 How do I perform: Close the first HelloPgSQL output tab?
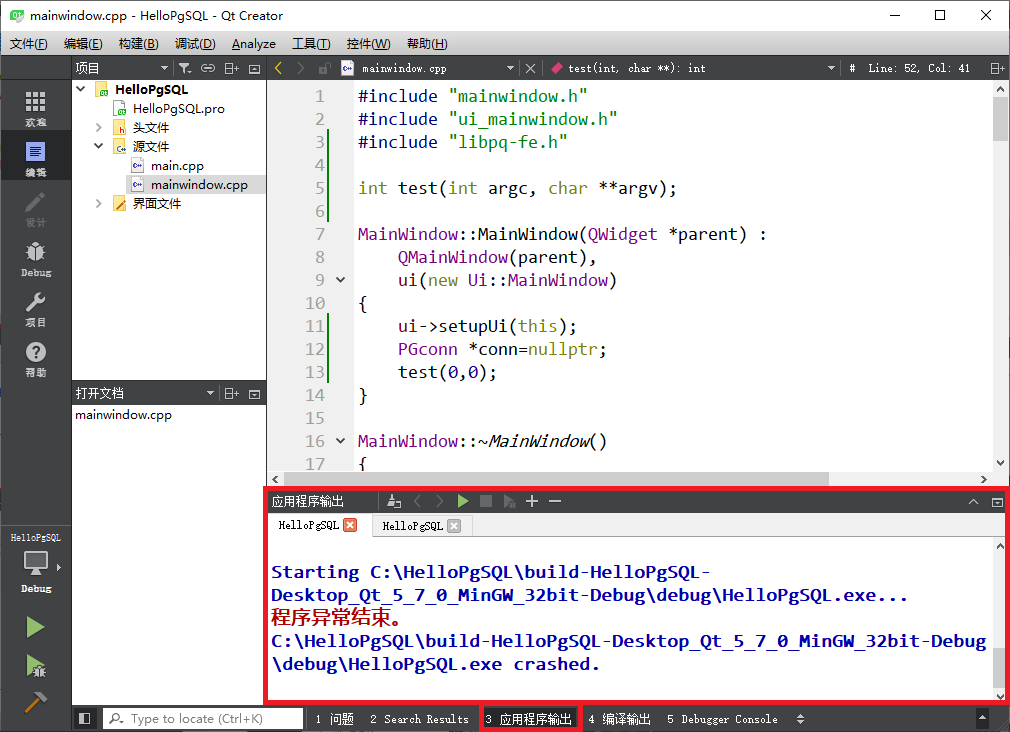[x=349, y=525]
